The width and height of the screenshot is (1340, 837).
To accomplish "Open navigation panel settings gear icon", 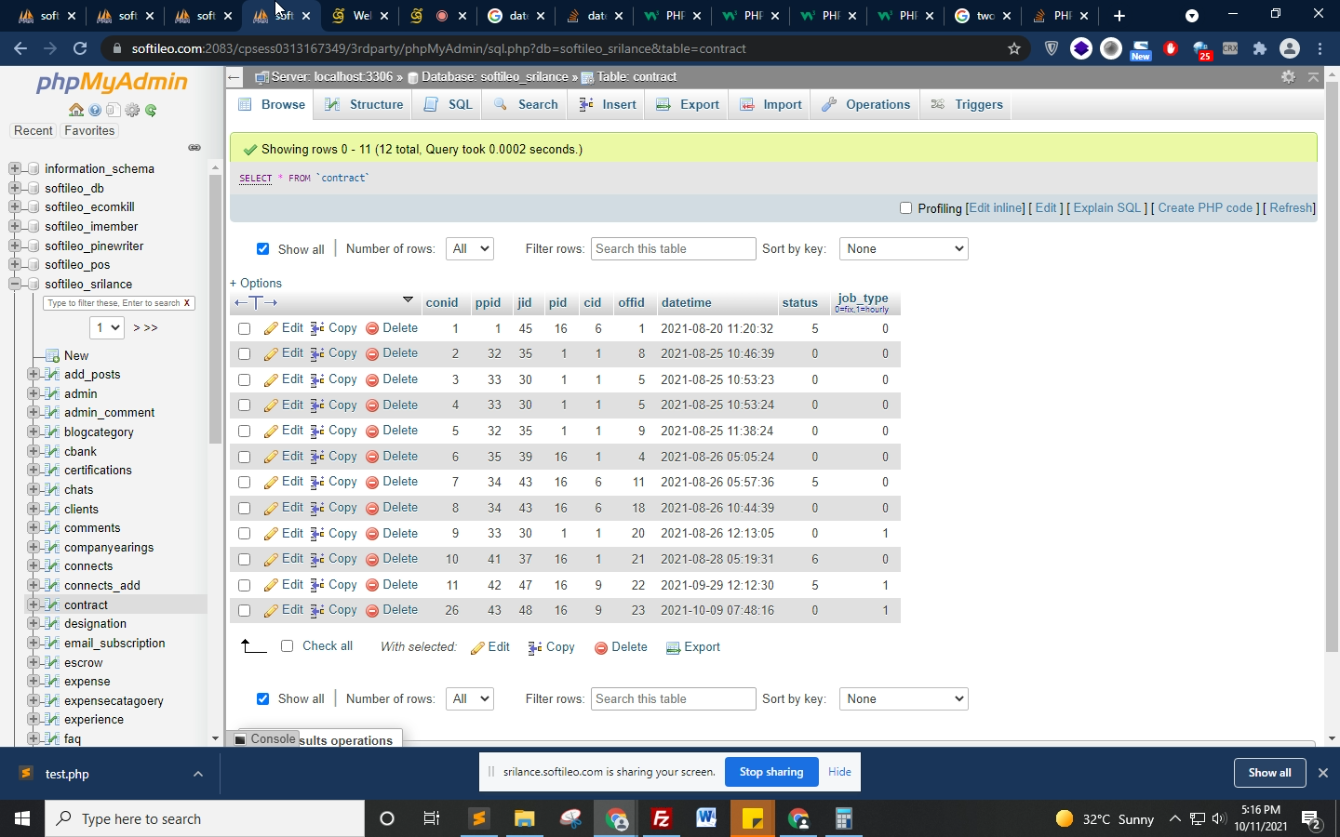I will (x=132, y=110).
